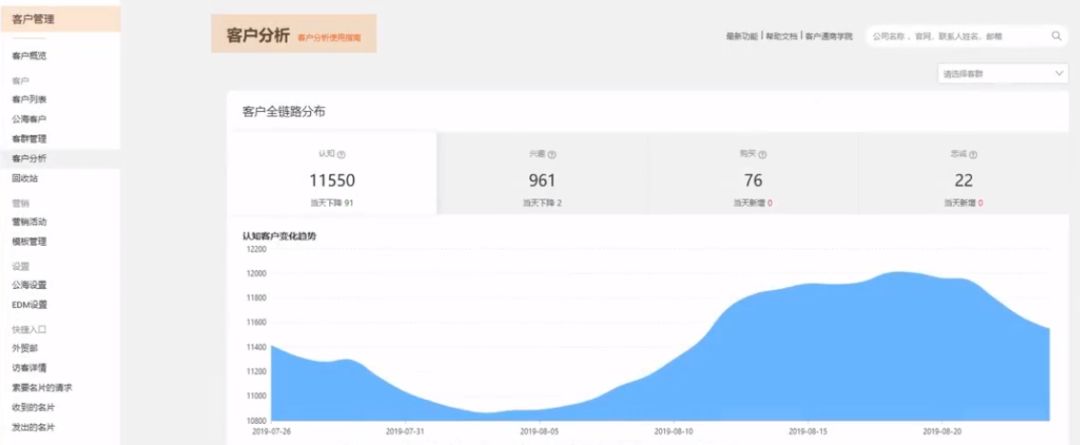Open EDM设置 in the sidebar
This screenshot has height=445, width=1080.
pos(30,304)
